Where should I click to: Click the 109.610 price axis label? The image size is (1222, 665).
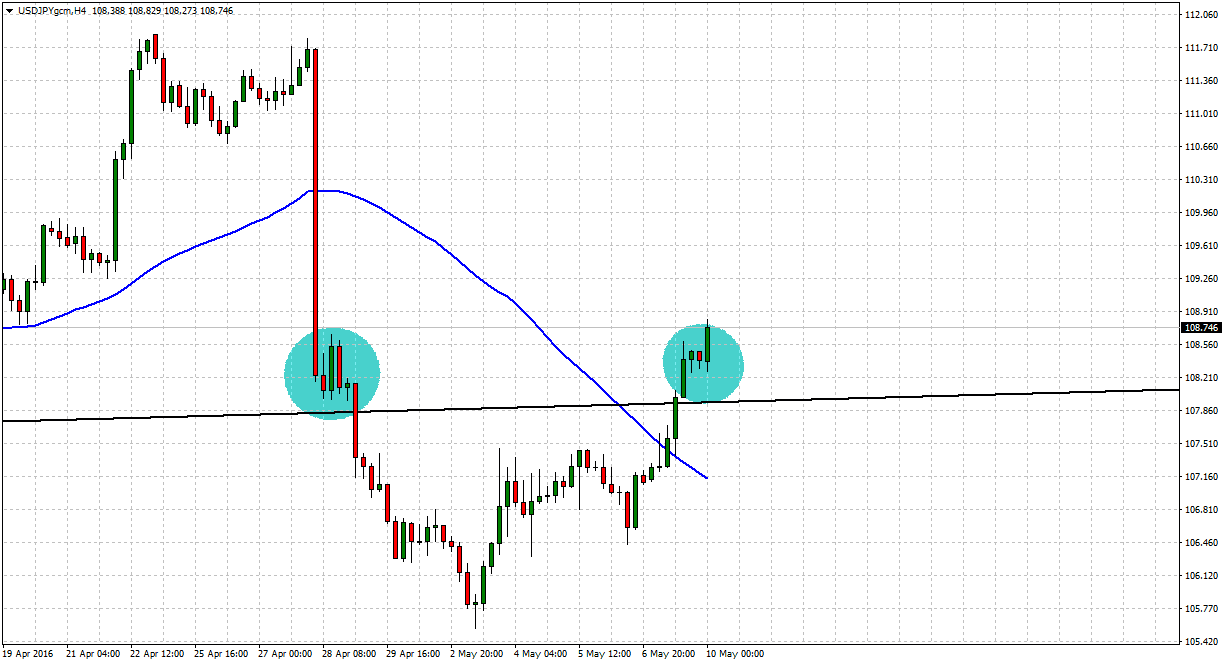coord(1201,246)
